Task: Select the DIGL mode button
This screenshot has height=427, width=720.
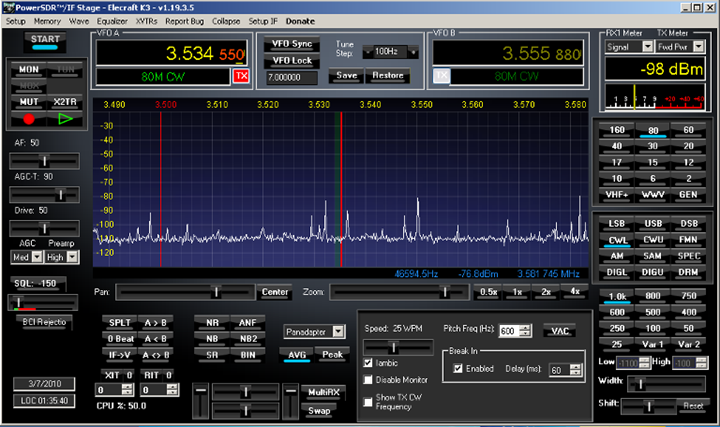Action: [x=617, y=272]
